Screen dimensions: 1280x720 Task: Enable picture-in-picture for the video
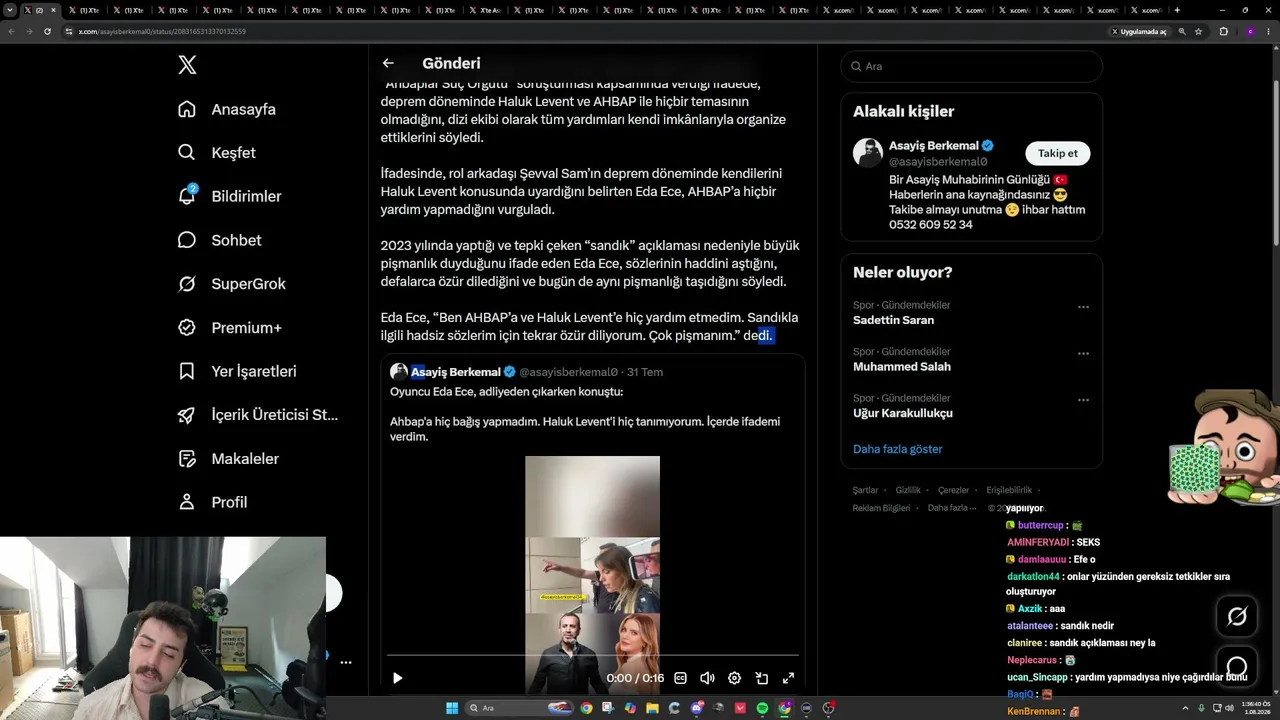pyautogui.click(x=761, y=678)
